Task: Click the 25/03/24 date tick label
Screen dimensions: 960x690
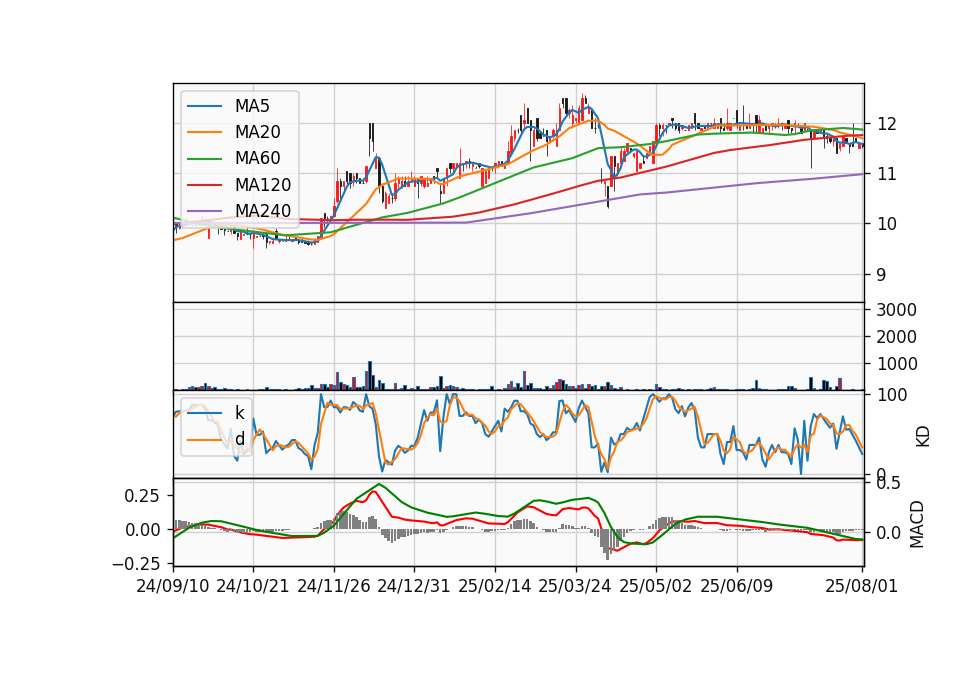Action: coord(575,586)
